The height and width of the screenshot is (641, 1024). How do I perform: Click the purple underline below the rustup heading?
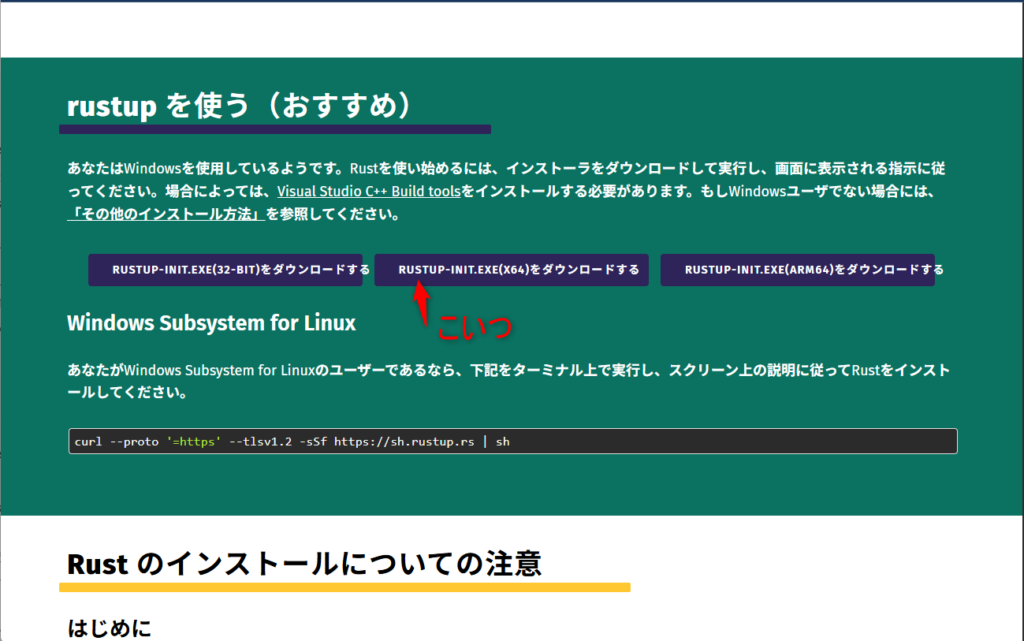point(274,129)
